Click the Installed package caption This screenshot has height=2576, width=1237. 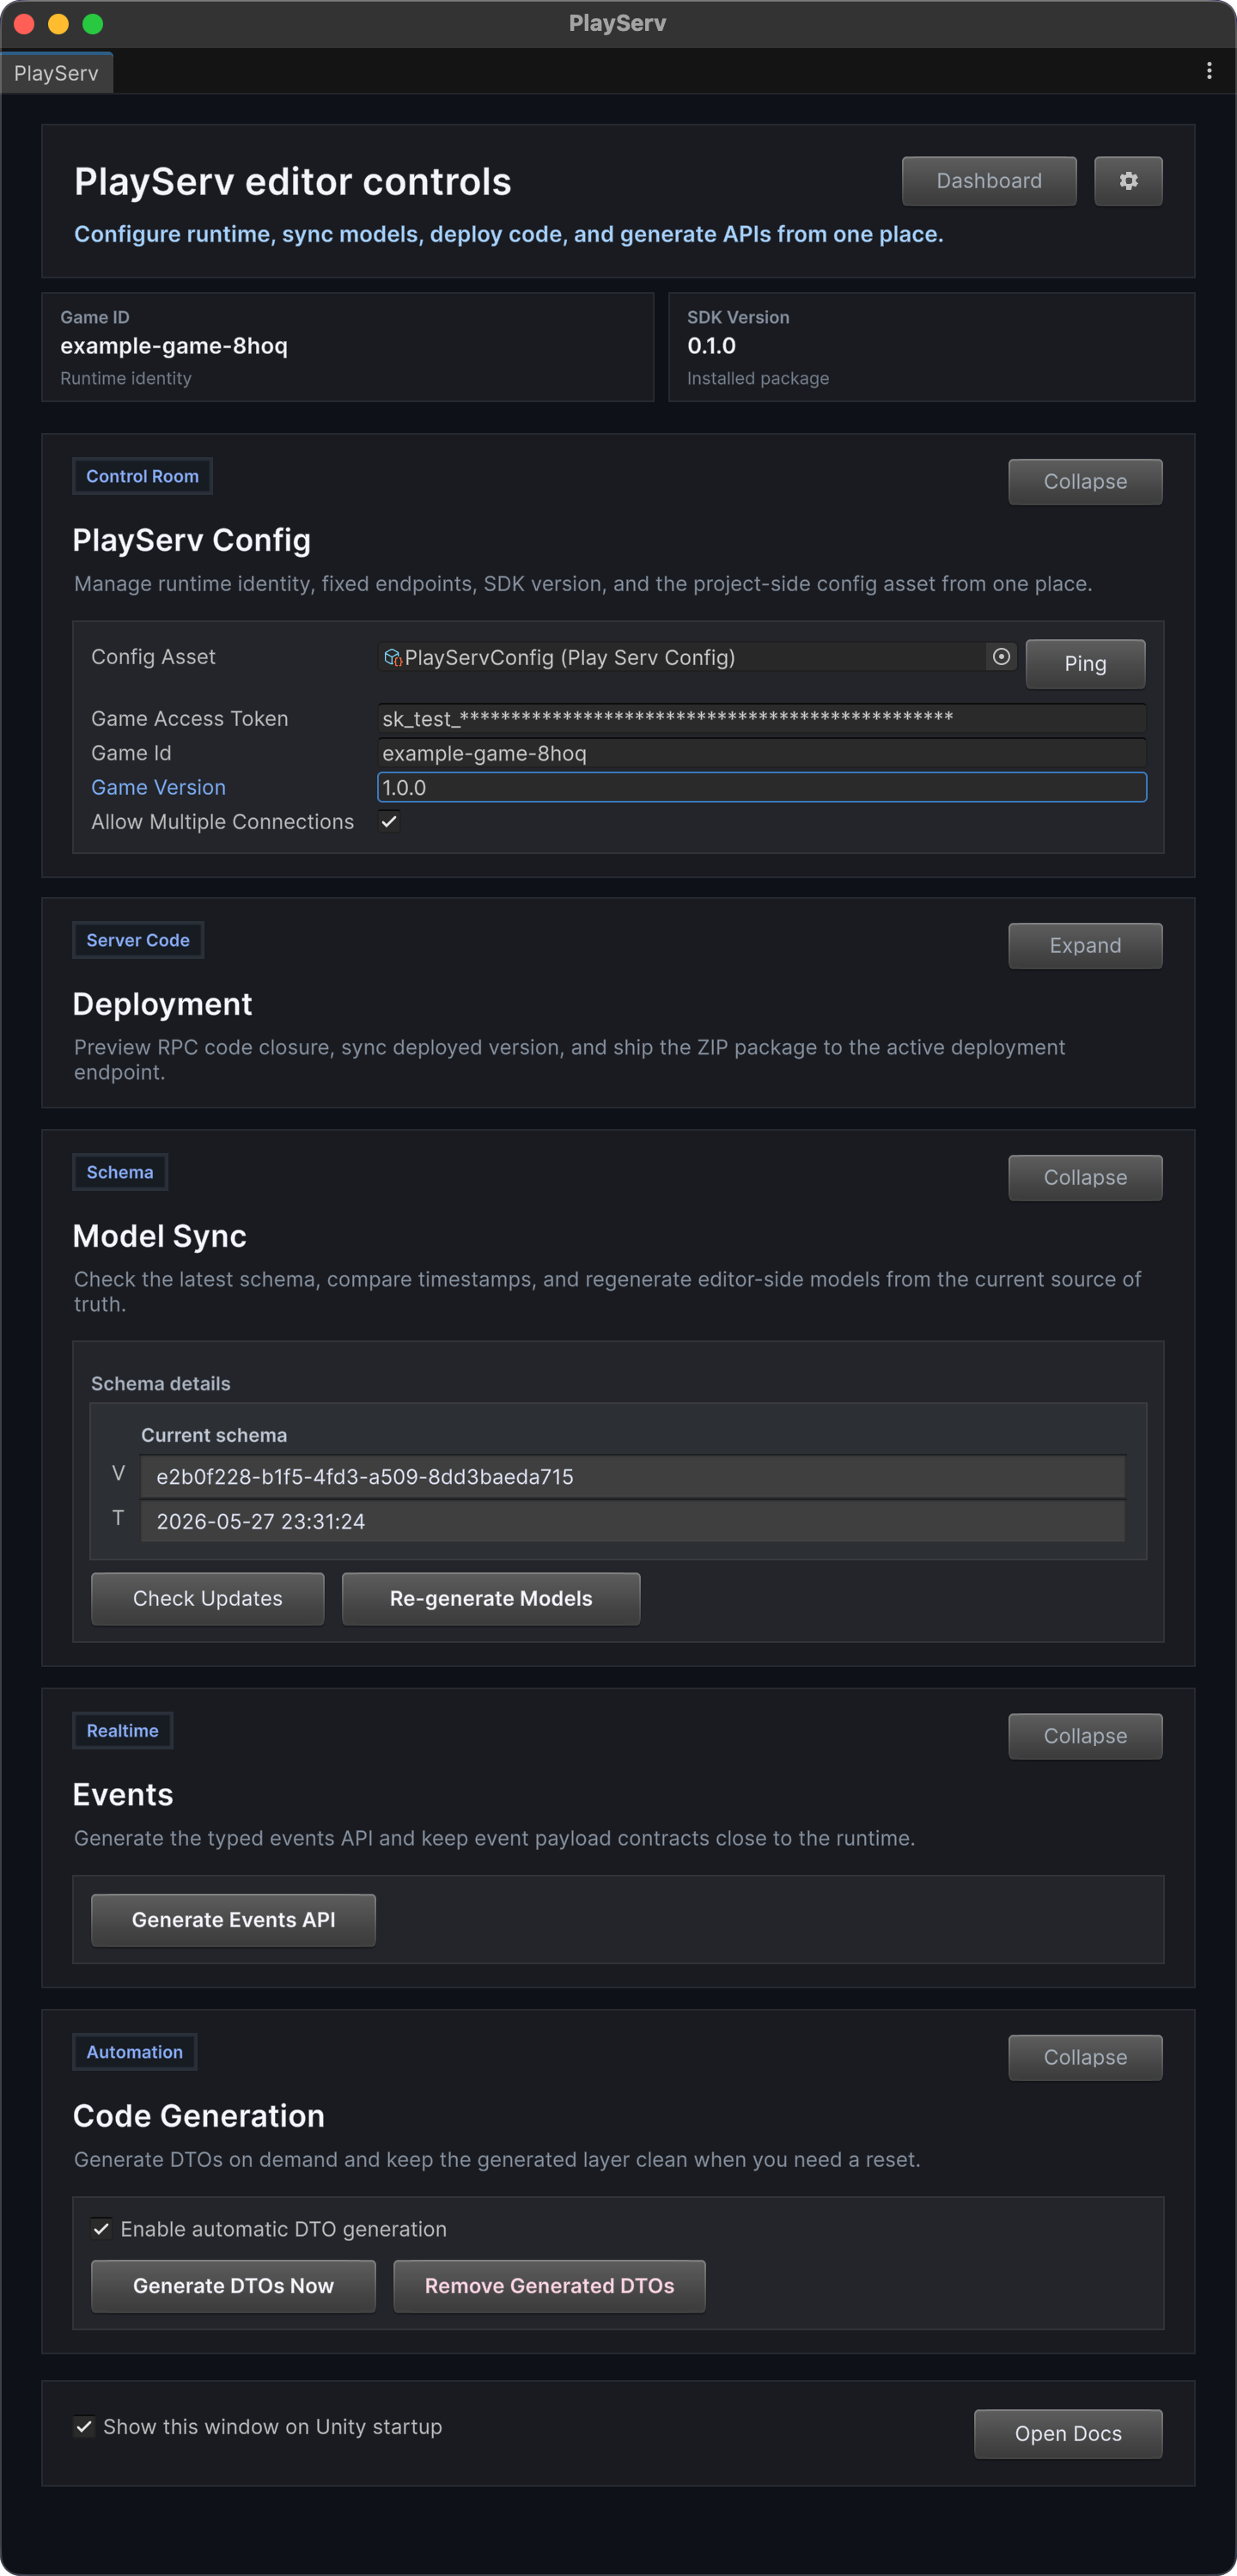click(x=758, y=378)
